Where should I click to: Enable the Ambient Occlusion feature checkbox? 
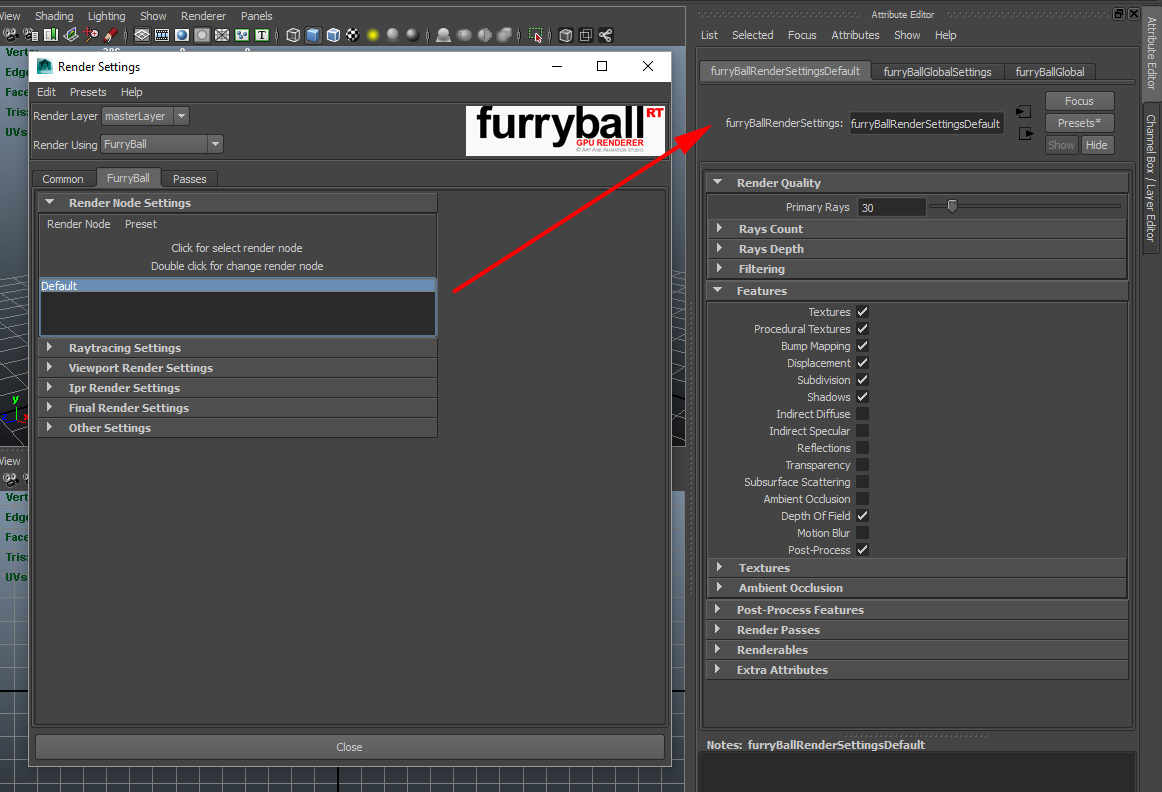[863, 499]
